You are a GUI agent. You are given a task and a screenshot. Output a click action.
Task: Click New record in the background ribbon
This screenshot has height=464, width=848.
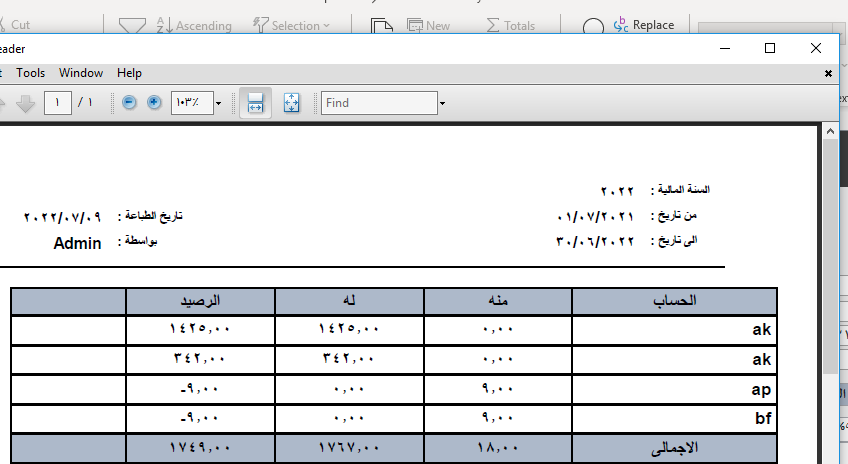pos(429,25)
